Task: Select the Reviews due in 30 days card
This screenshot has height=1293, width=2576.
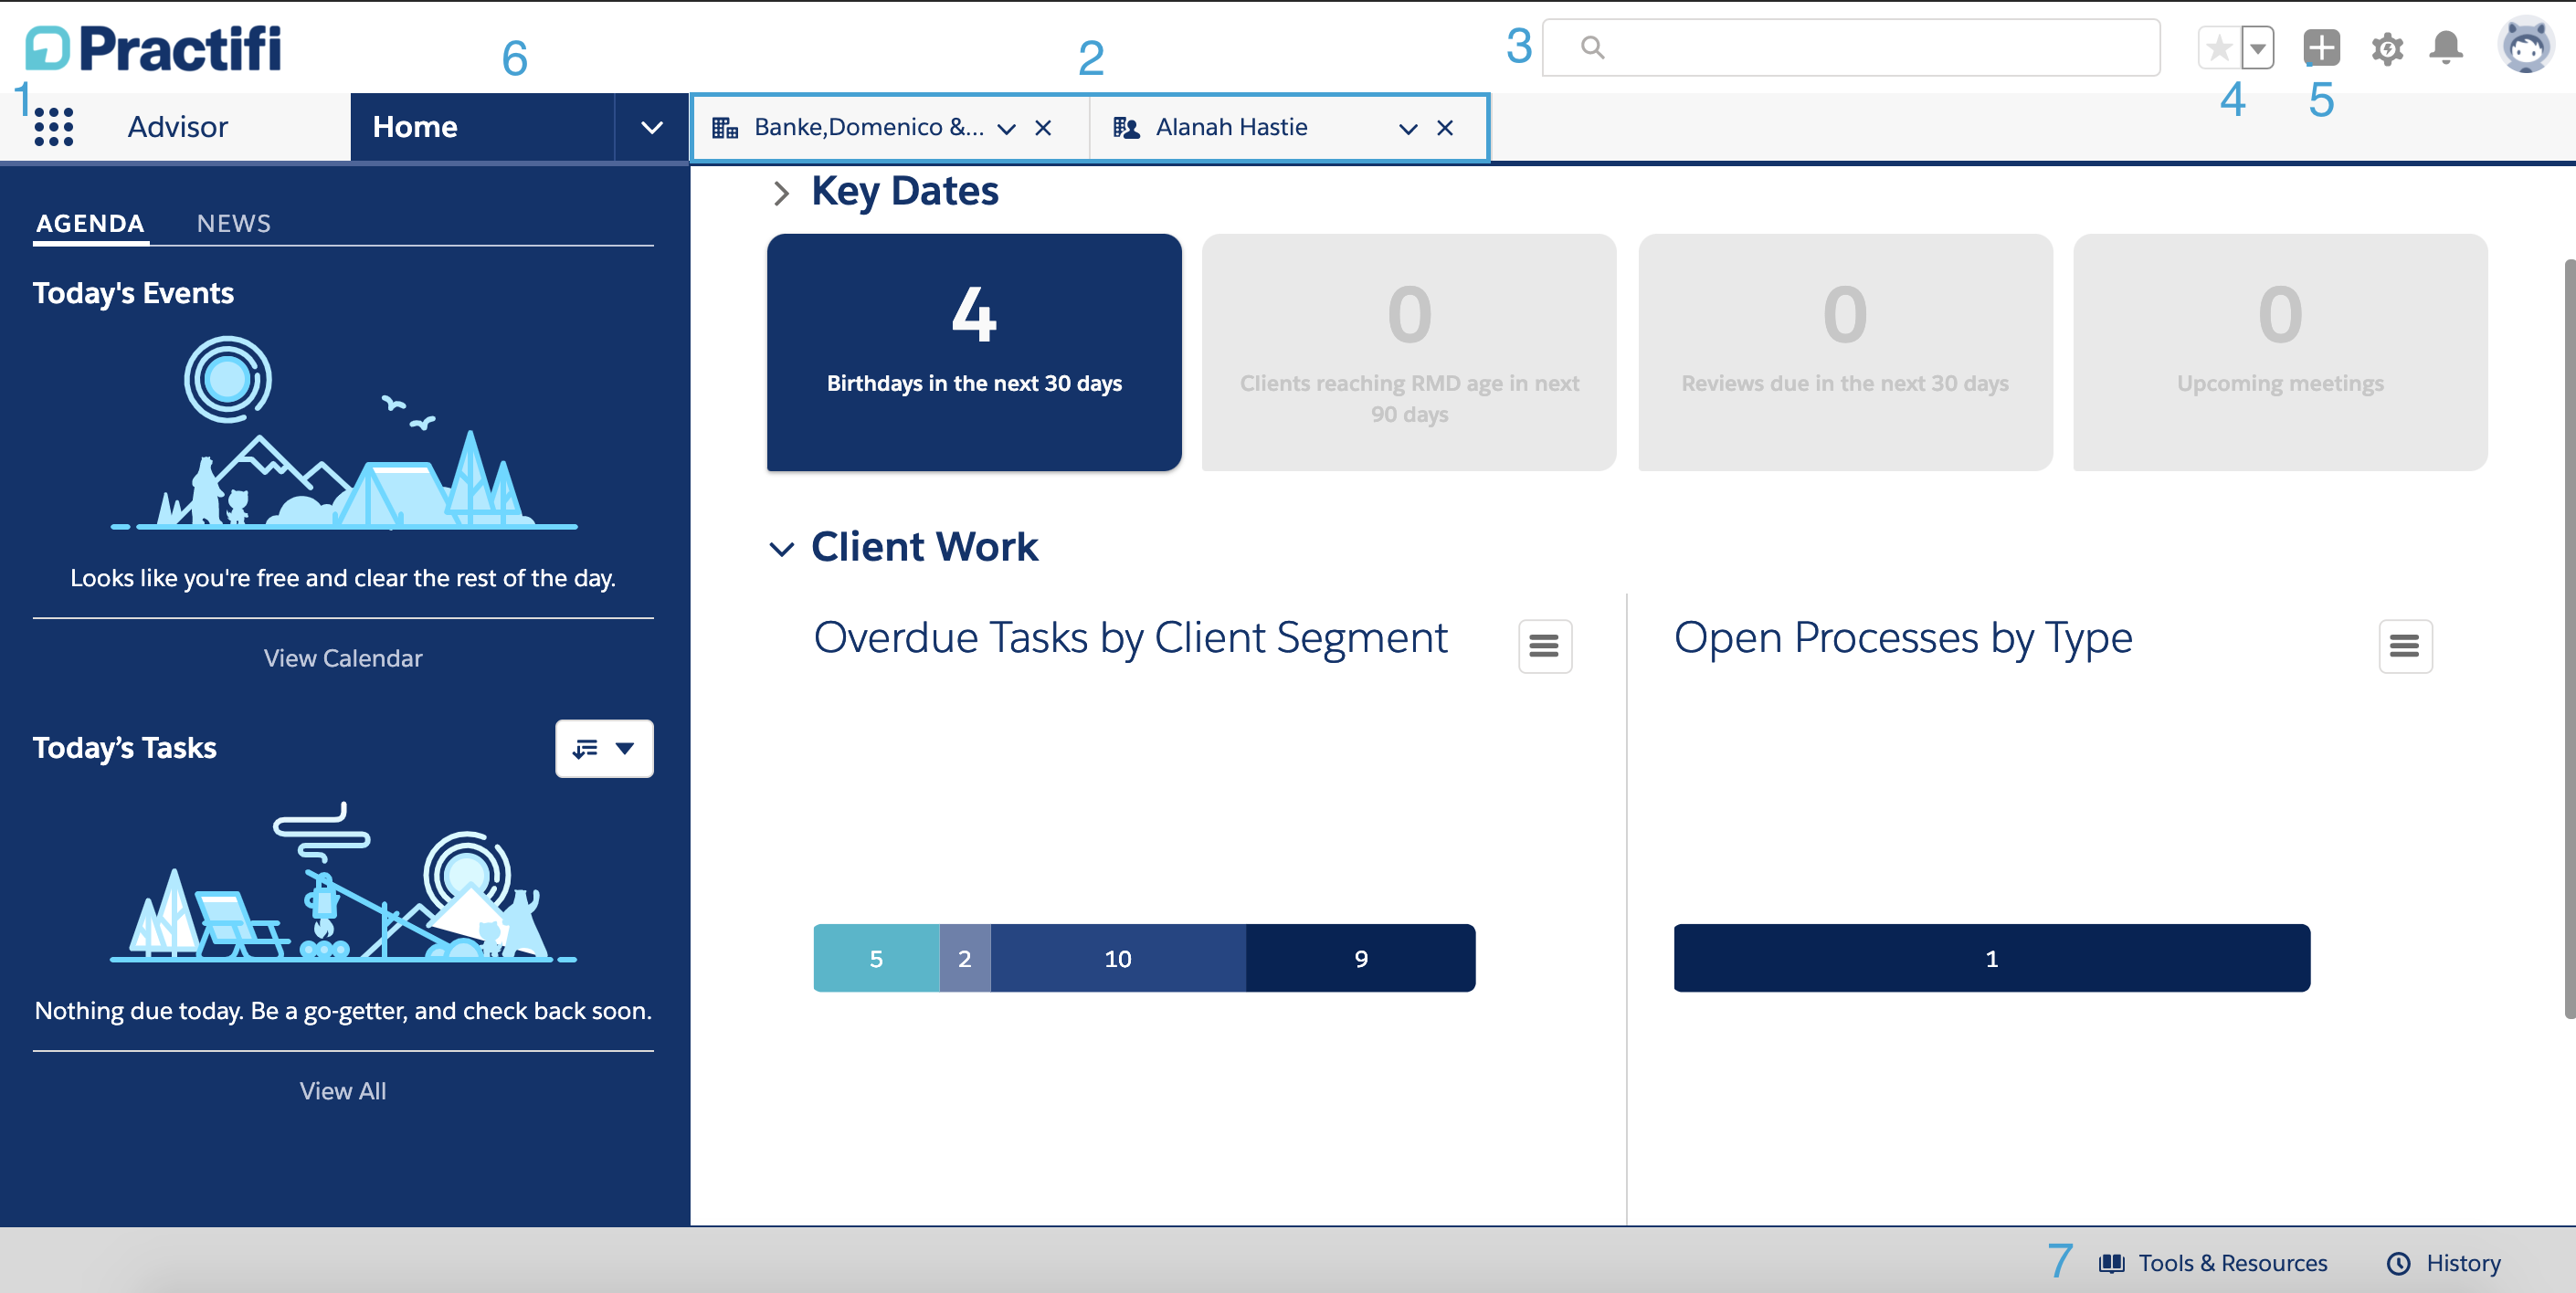Action: (1845, 352)
